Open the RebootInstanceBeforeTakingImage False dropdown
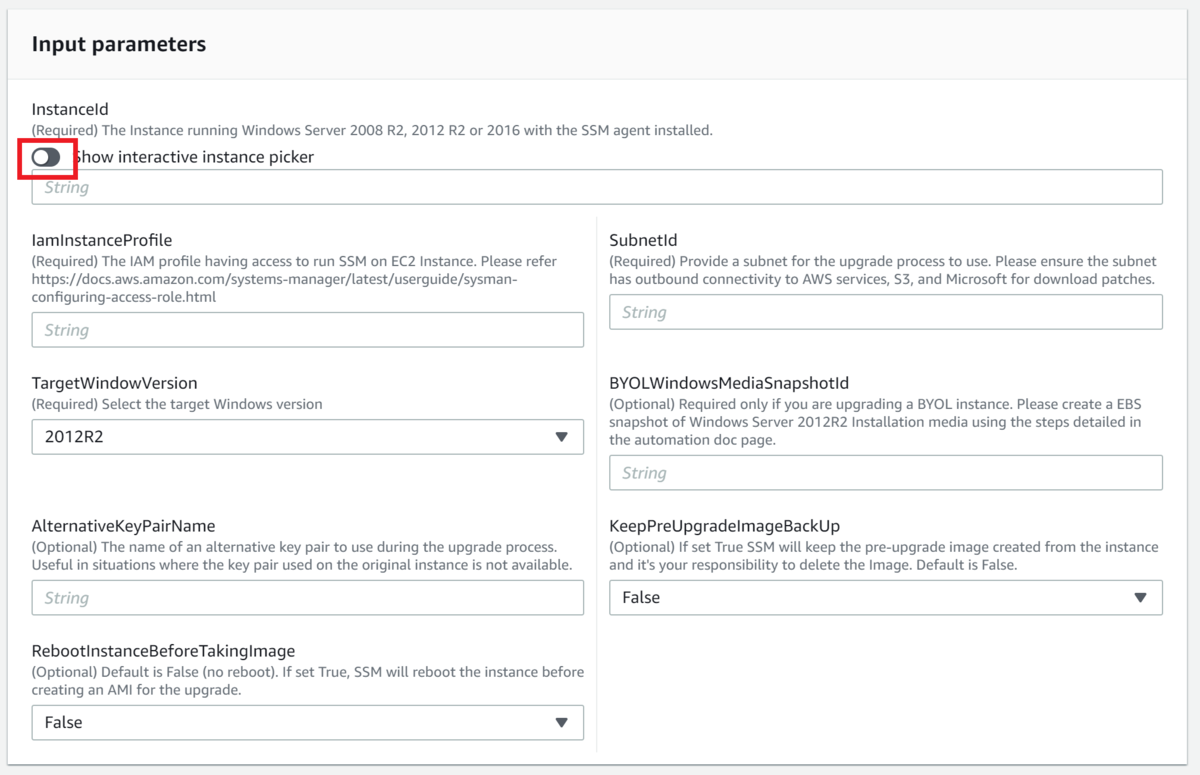1200x775 pixels. point(308,722)
